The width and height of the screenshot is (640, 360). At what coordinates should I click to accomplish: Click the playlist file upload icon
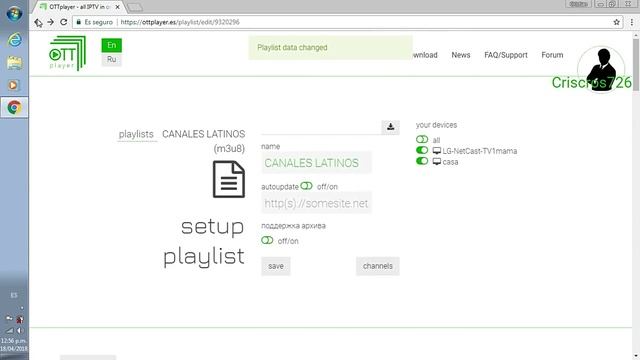click(x=391, y=127)
